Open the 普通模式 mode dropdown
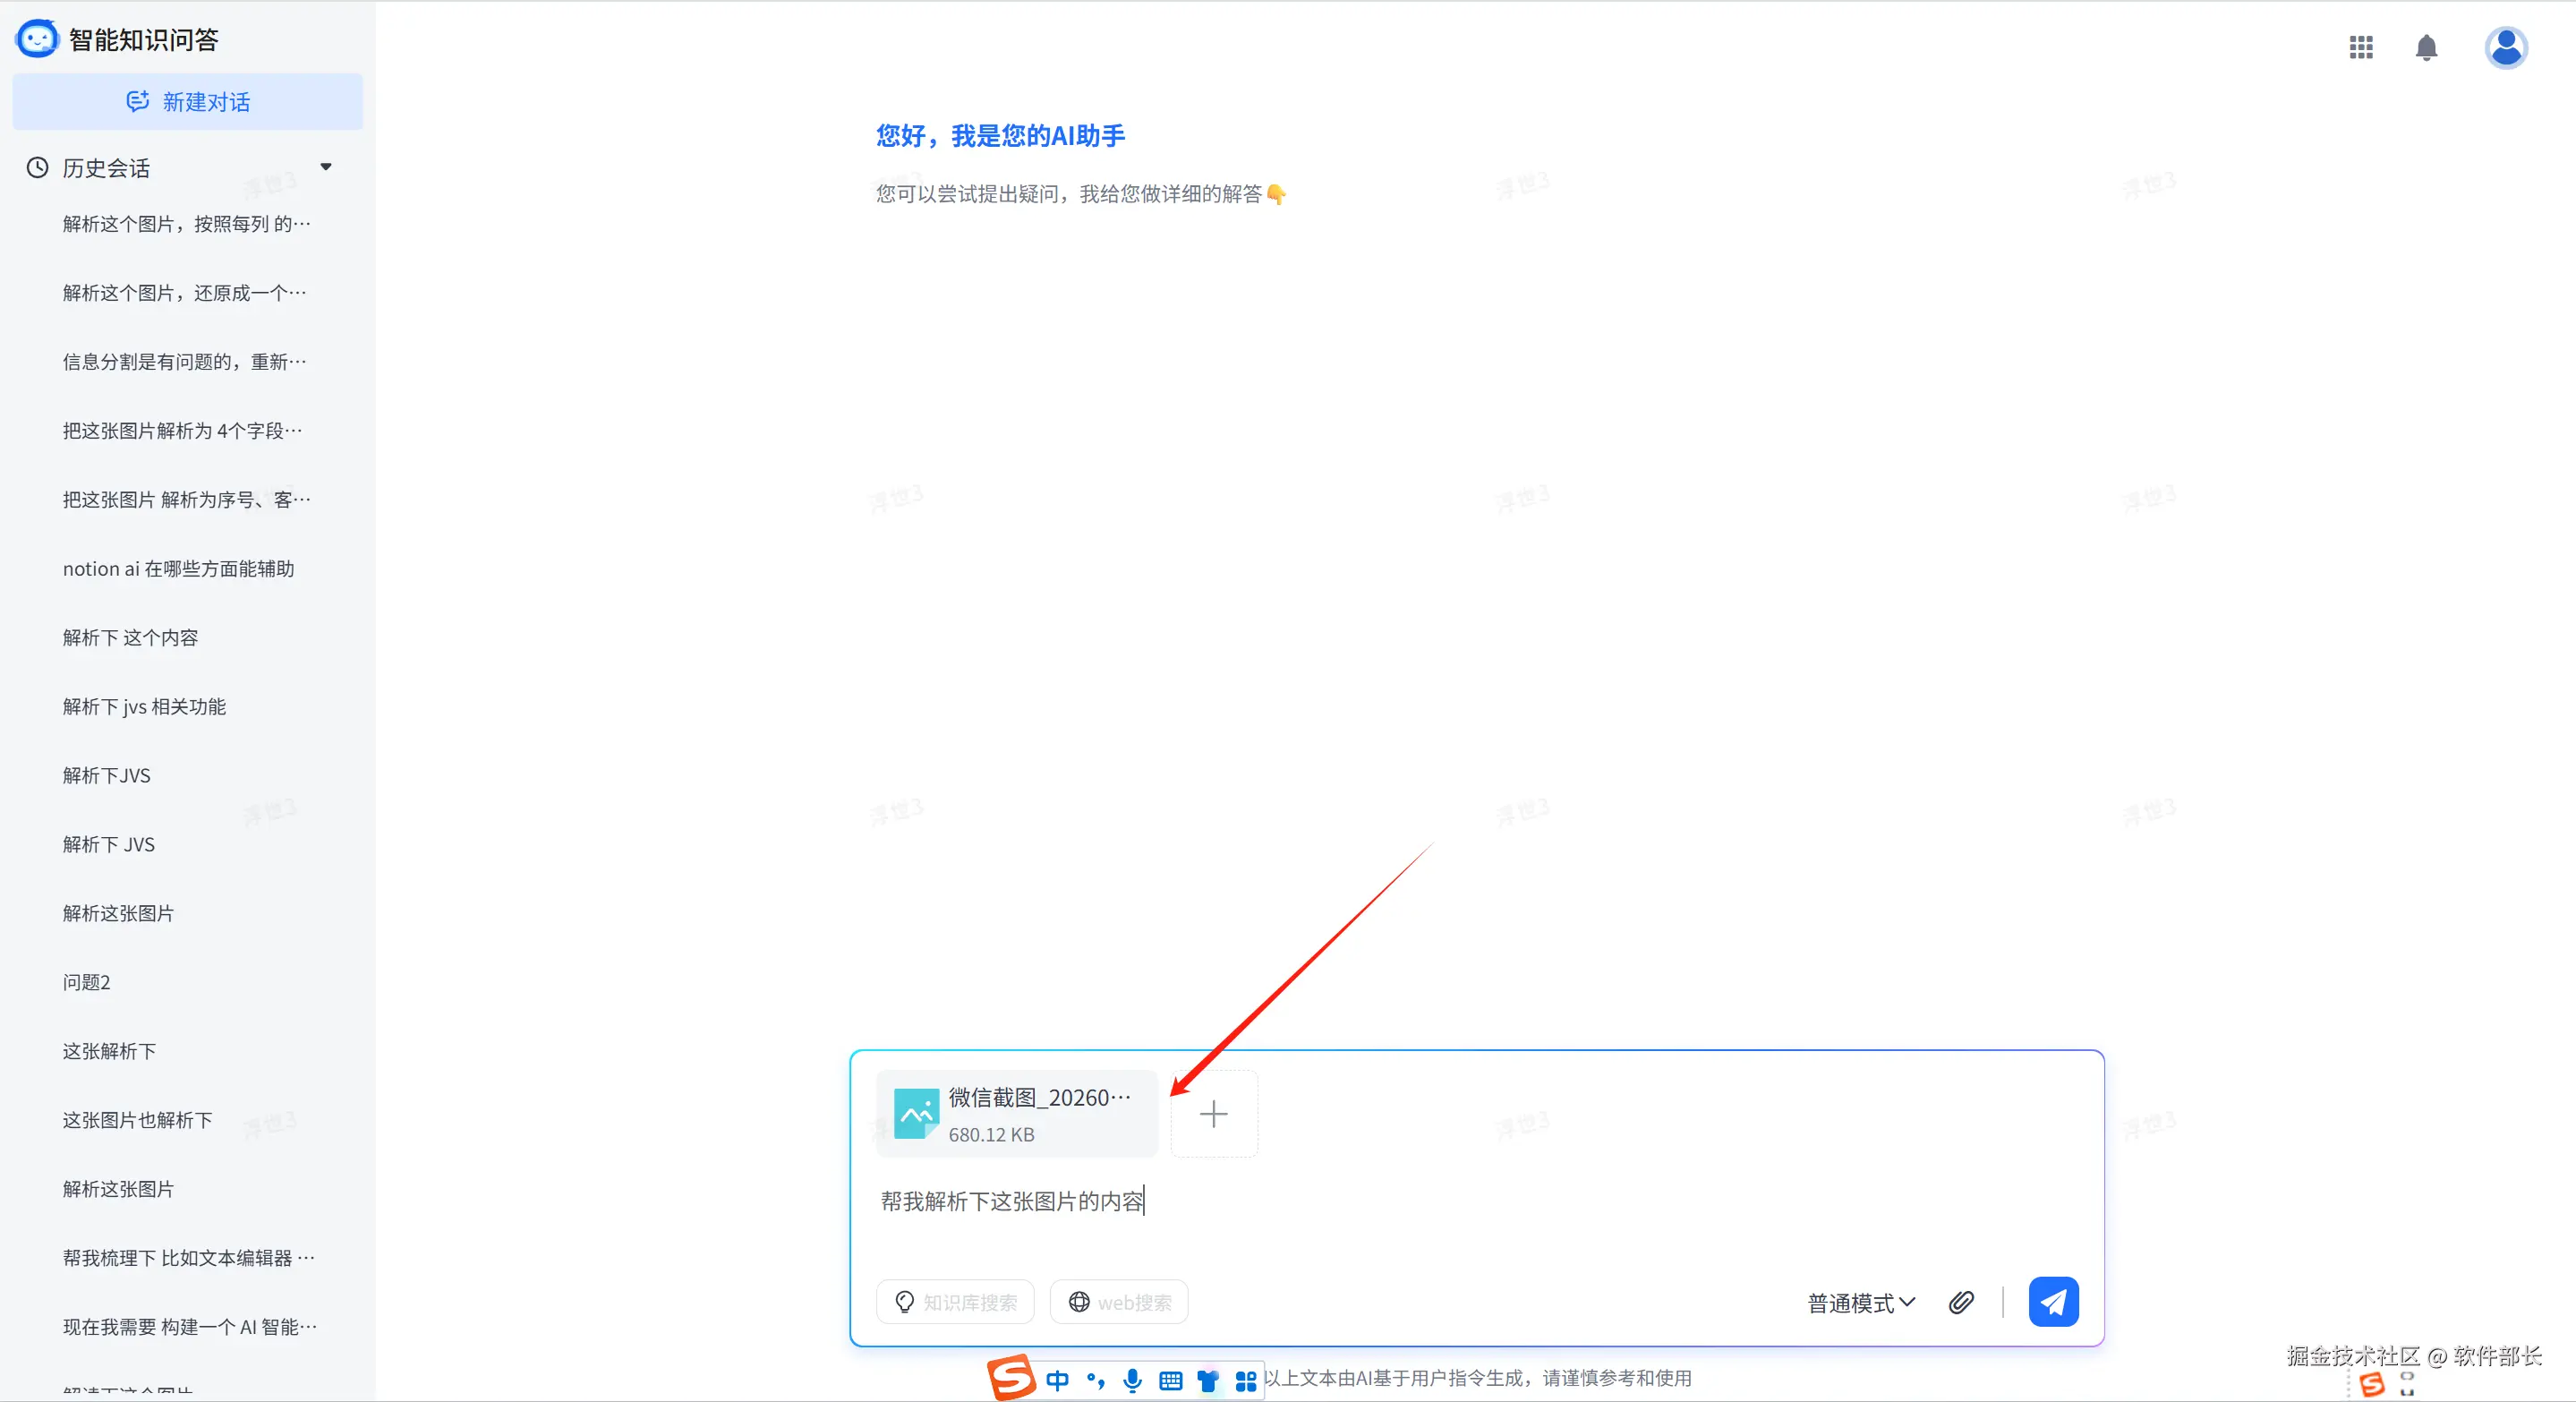 pos(1860,1303)
